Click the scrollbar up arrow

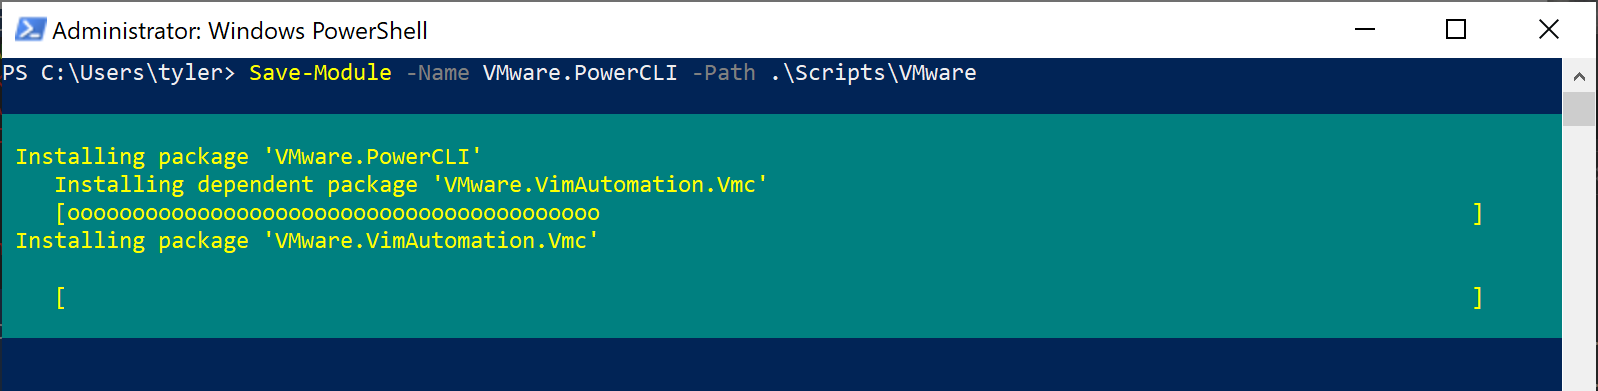[x=1579, y=76]
